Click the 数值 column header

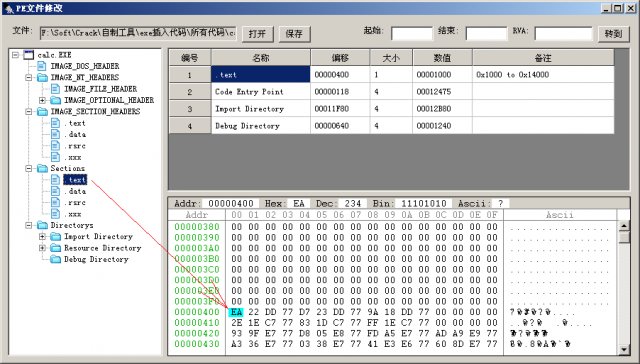(442, 58)
